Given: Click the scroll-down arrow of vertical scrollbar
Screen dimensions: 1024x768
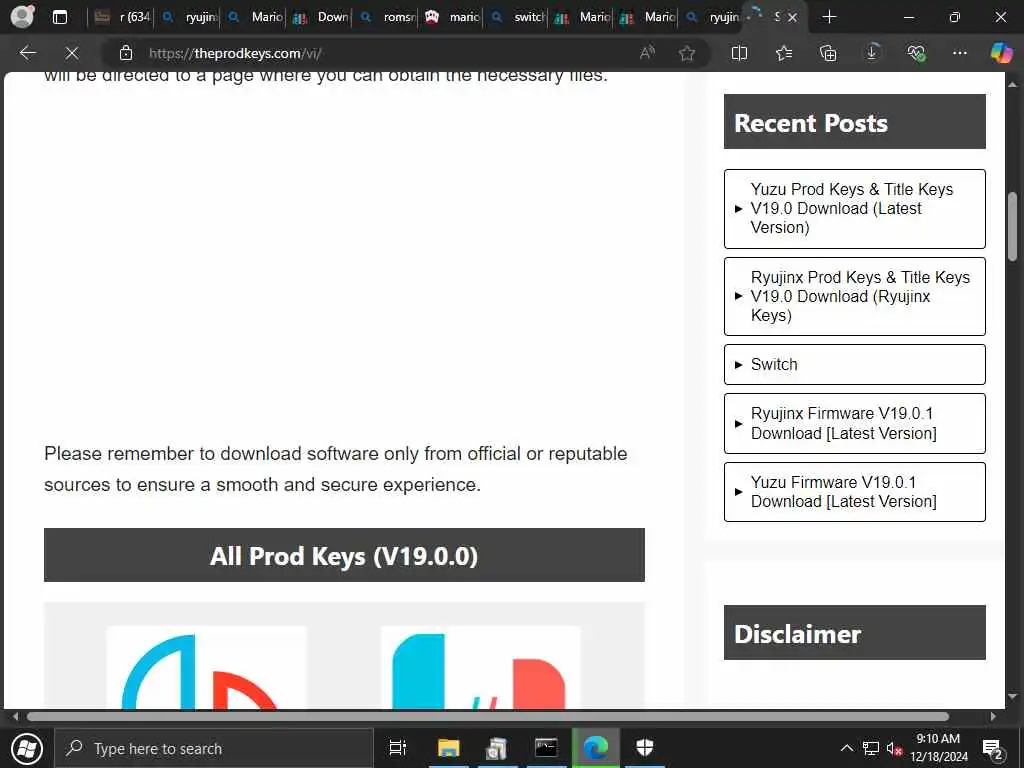Looking at the screenshot, I should tap(1013, 697).
